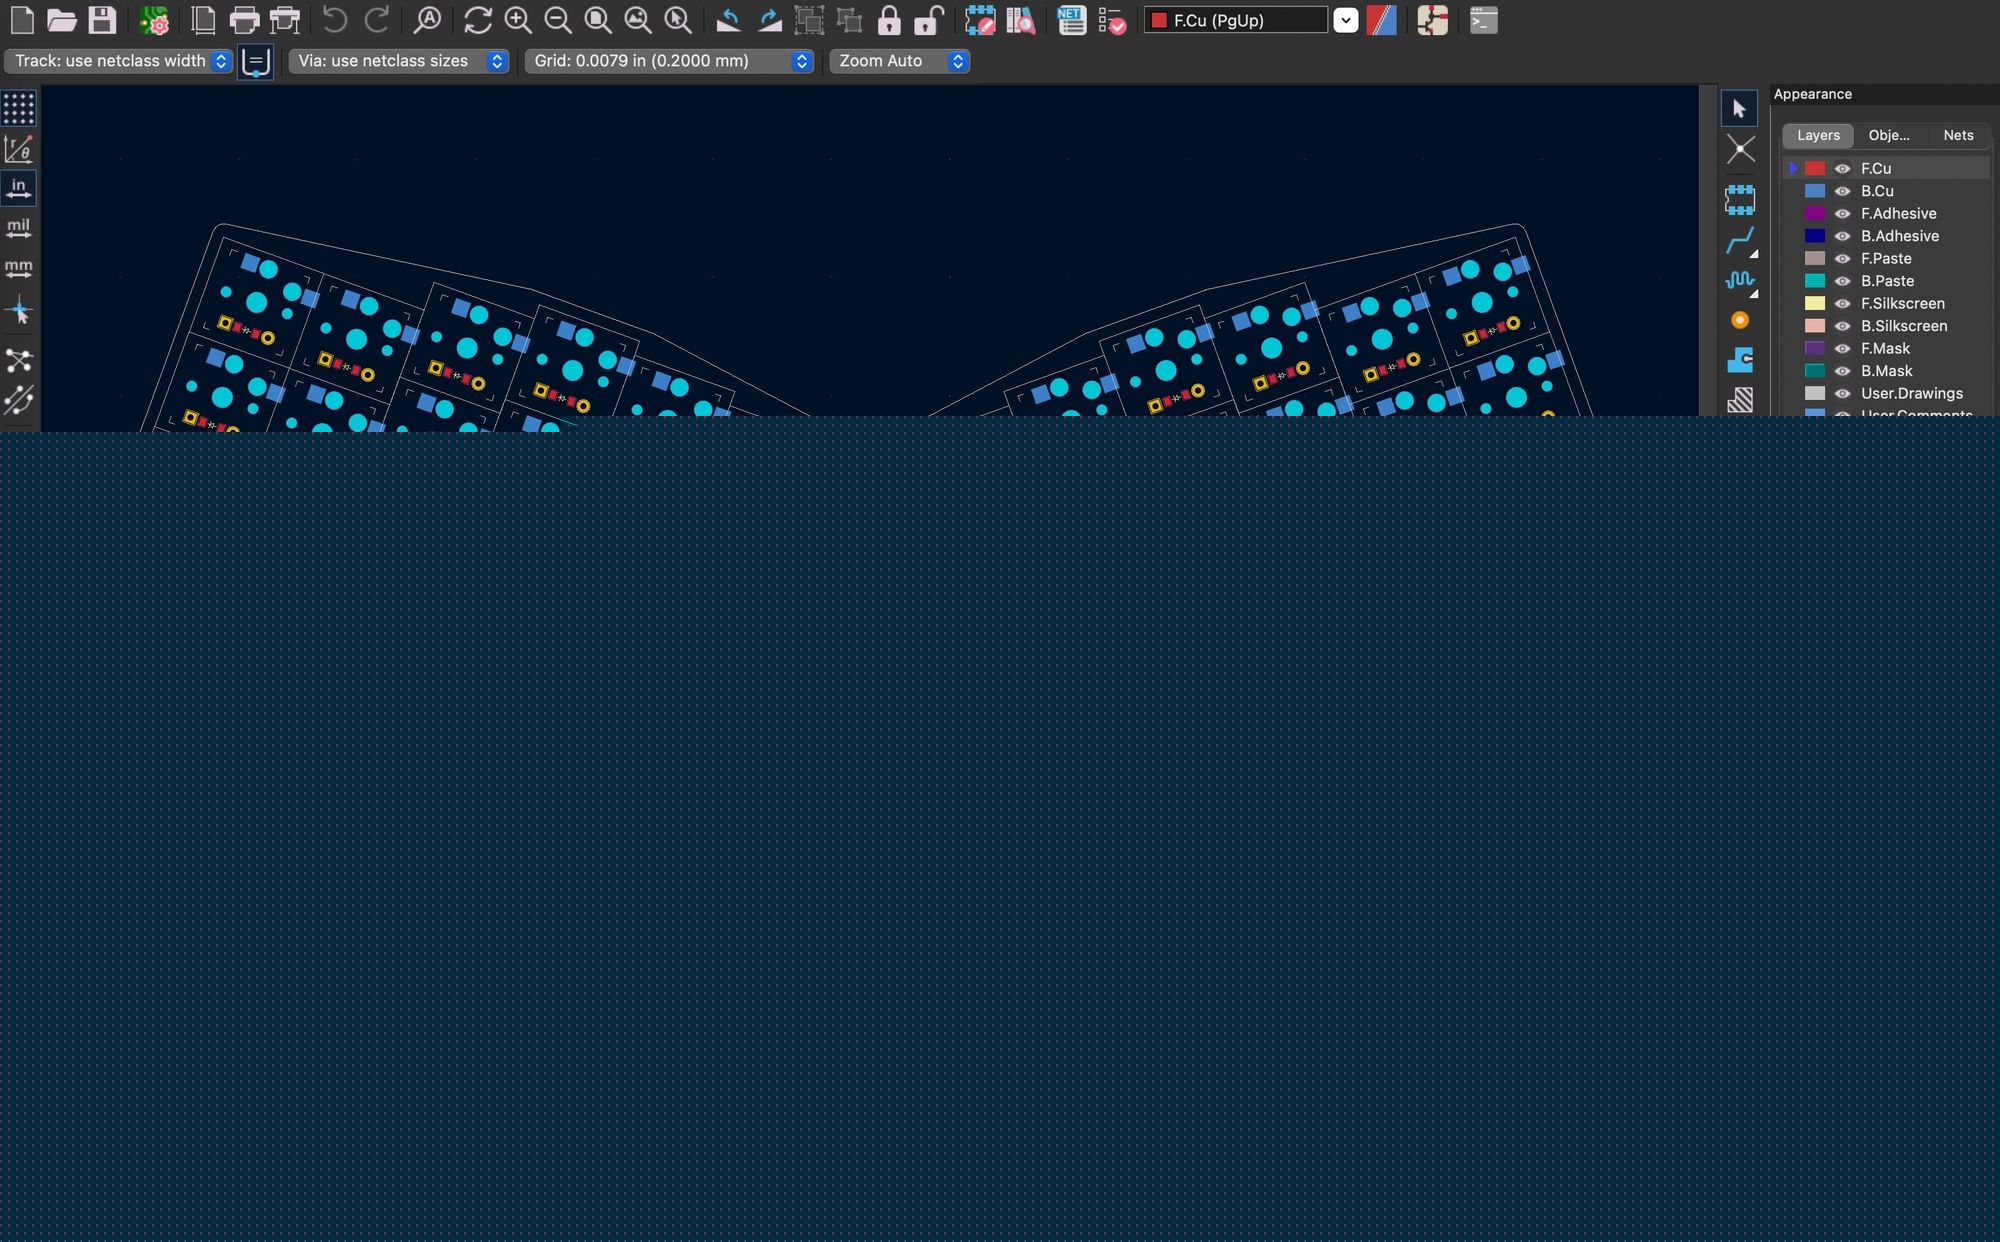Toggle curved ratsnest lines

[x=19, y=400]
